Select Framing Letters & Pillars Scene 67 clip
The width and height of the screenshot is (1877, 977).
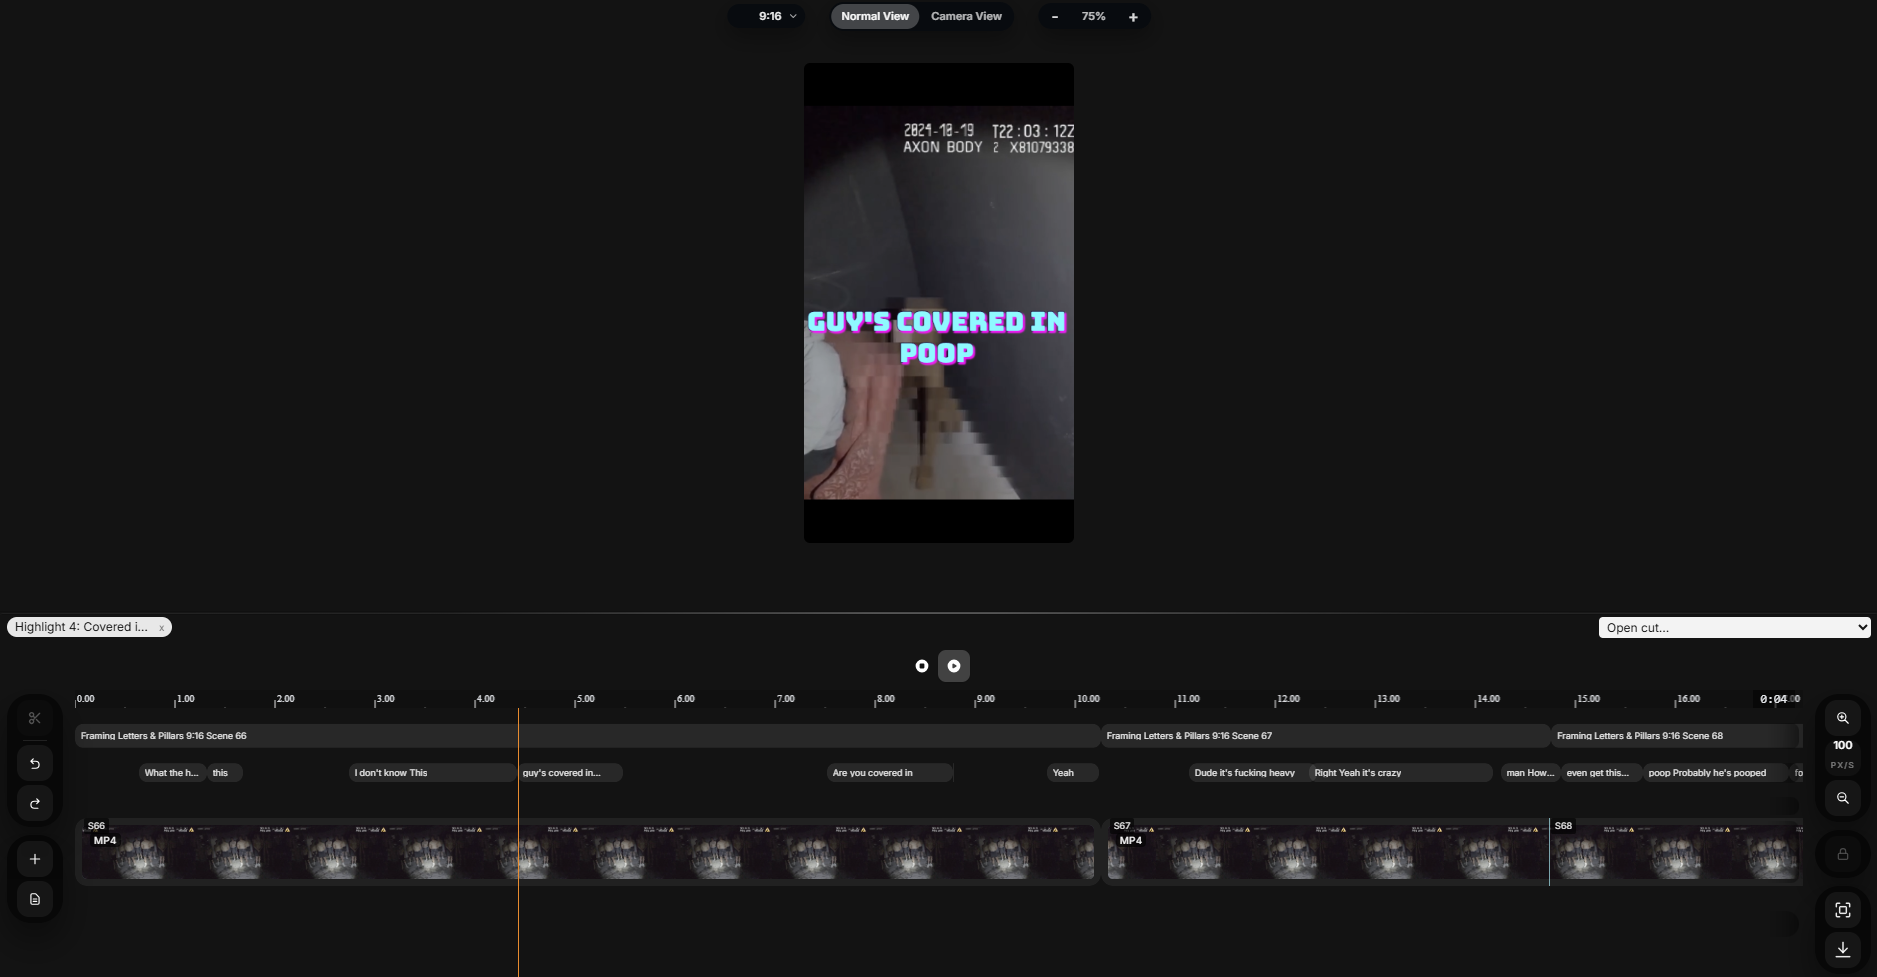pos(1326,736)
